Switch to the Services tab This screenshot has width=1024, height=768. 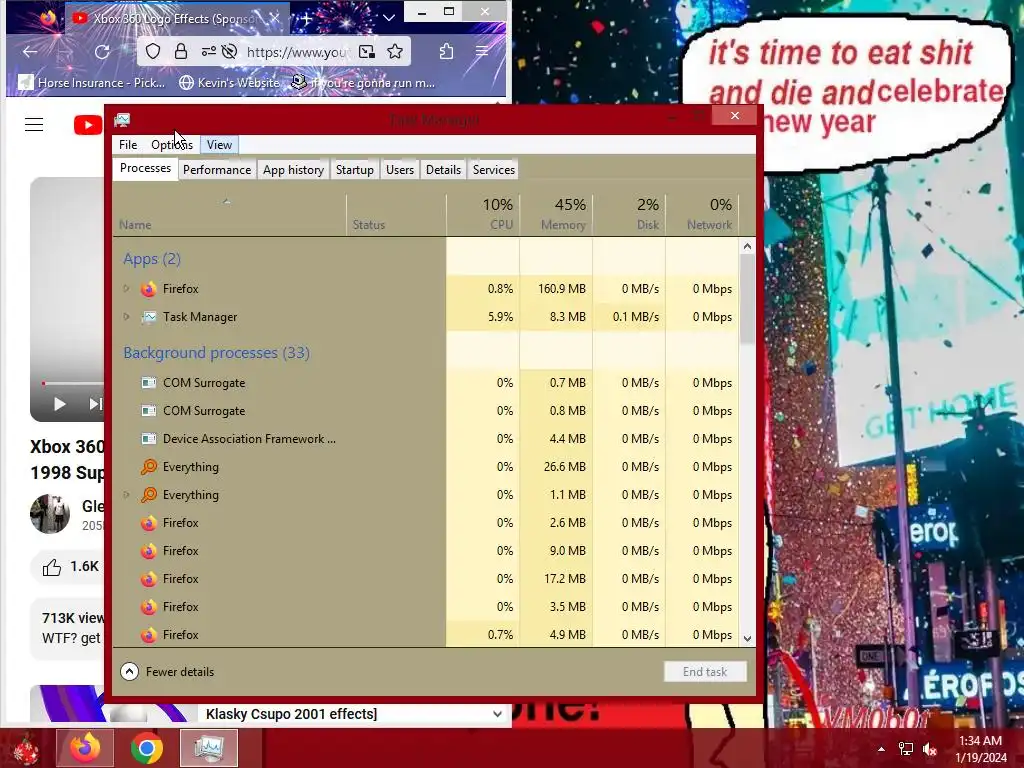click(494, 170)
